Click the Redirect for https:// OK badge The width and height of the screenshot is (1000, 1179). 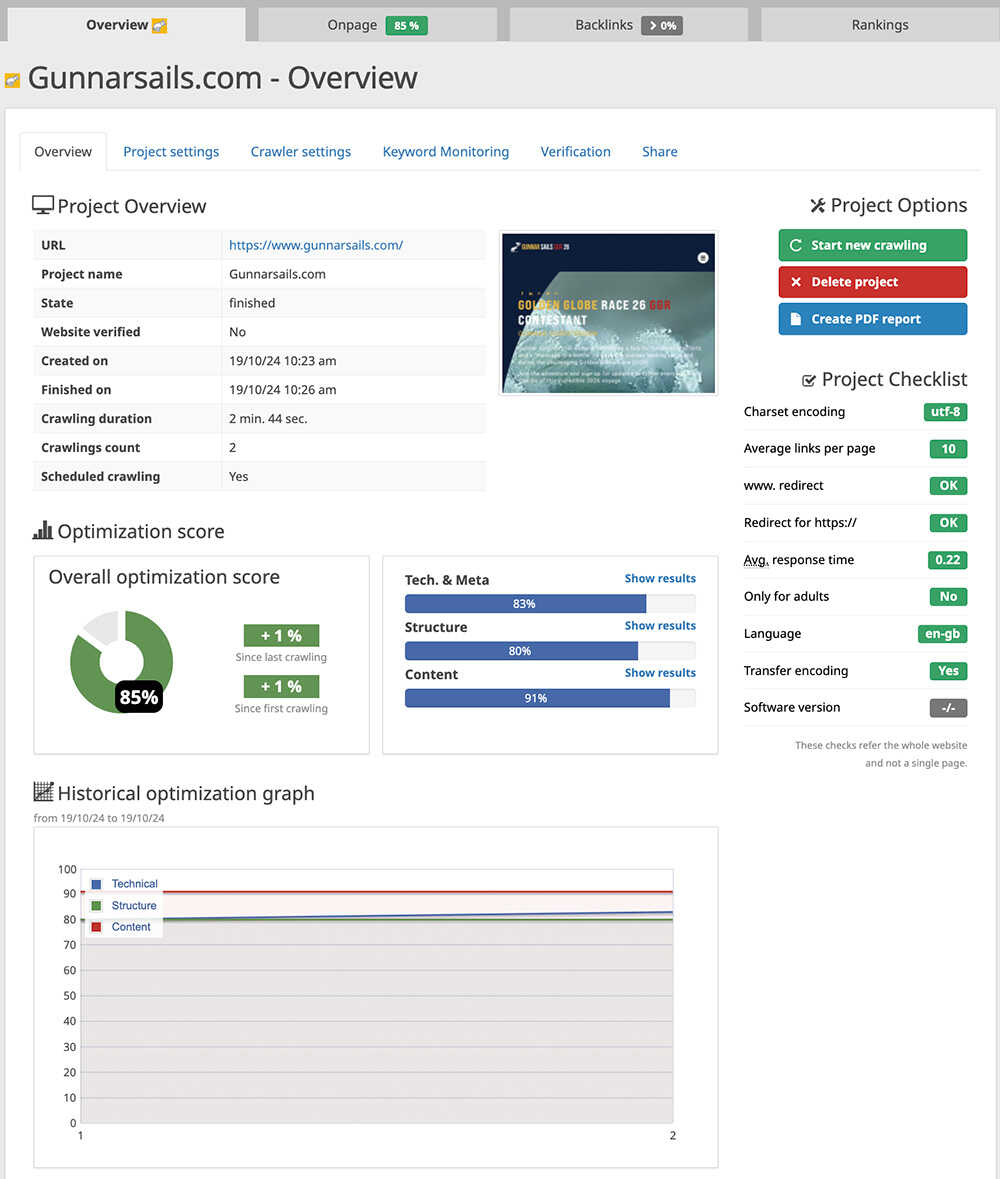pyautogui.click(x=948, y=523)
